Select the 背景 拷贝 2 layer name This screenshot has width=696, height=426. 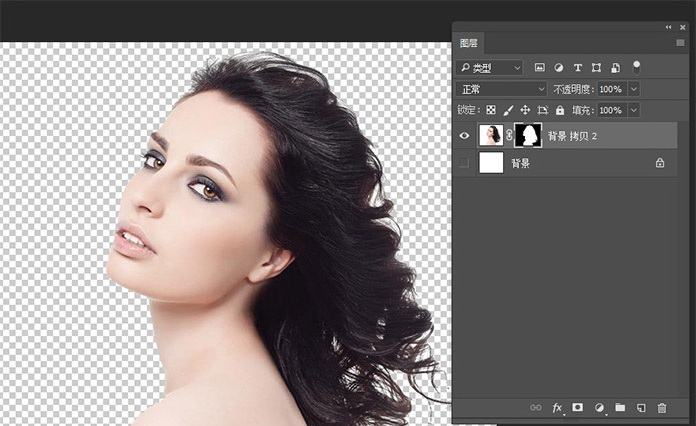pos(572,136)
